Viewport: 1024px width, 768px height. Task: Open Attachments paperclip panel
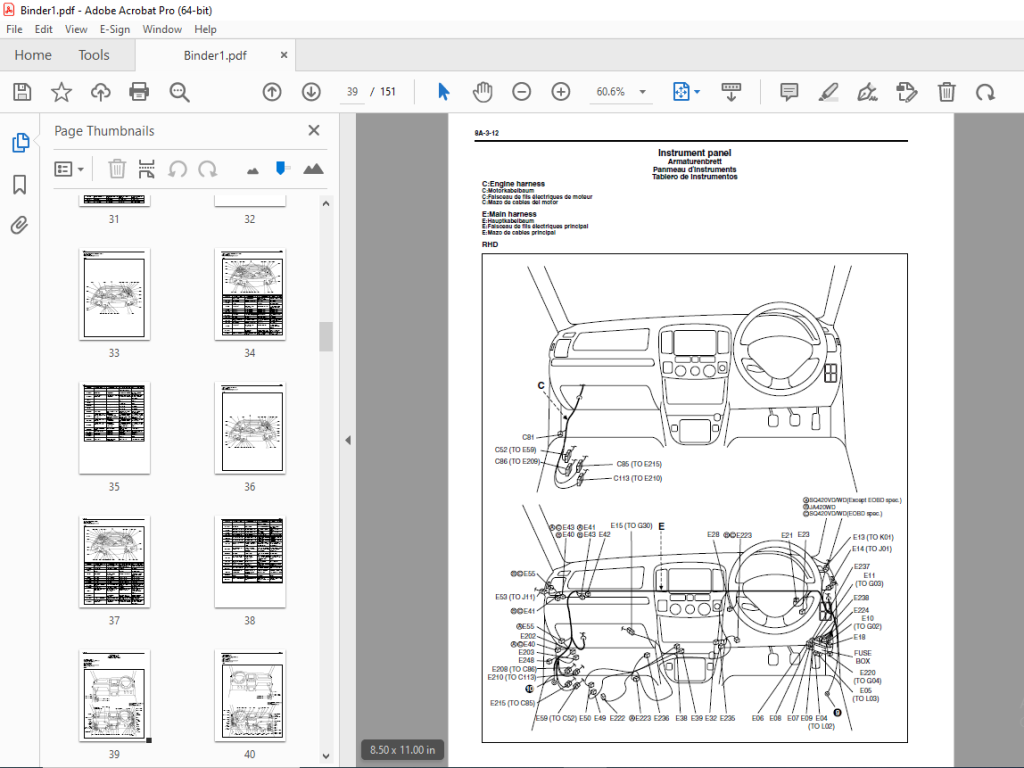pyautogui.click(x=20, y=226)
